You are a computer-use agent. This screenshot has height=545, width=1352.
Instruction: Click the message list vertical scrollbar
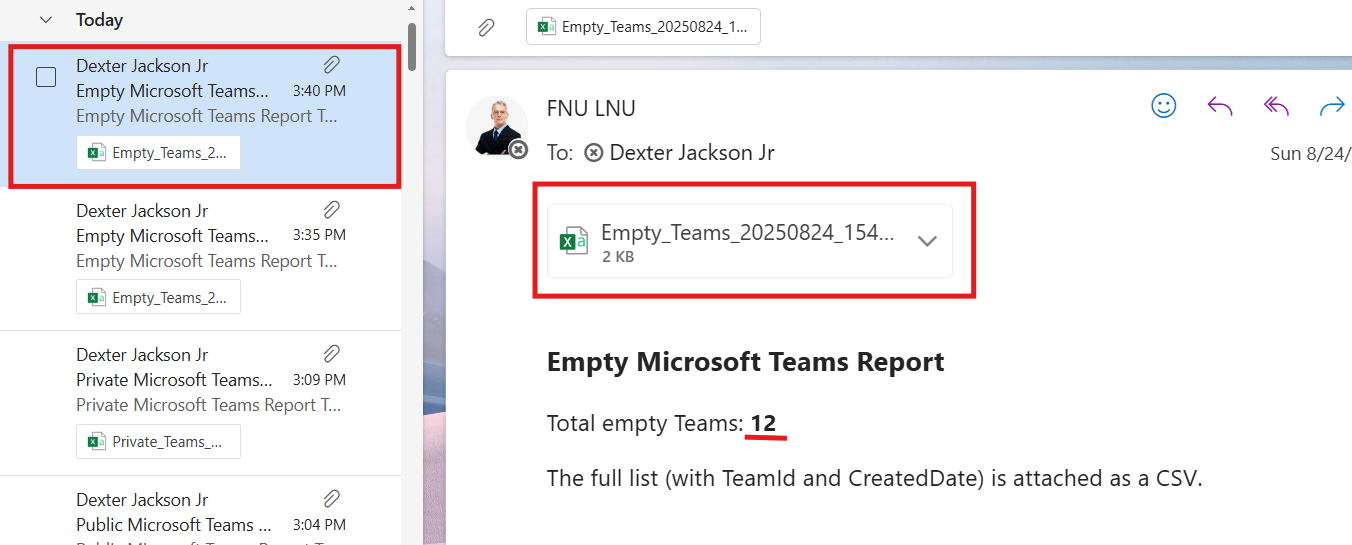(x=412, y=45)
